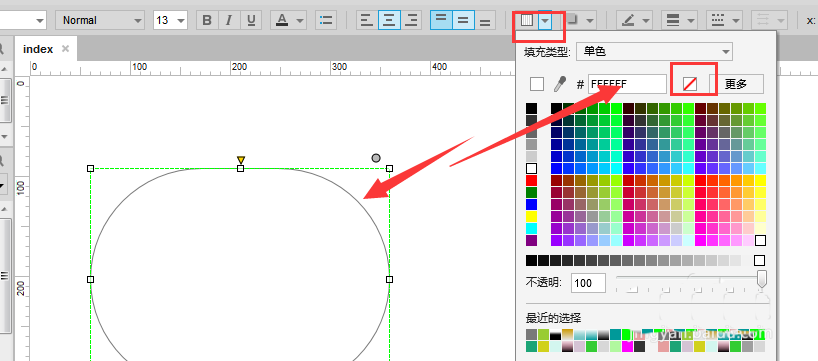Click the left-middle resize handle of the shape
818x361 pixels.
[x=90, y=280]
